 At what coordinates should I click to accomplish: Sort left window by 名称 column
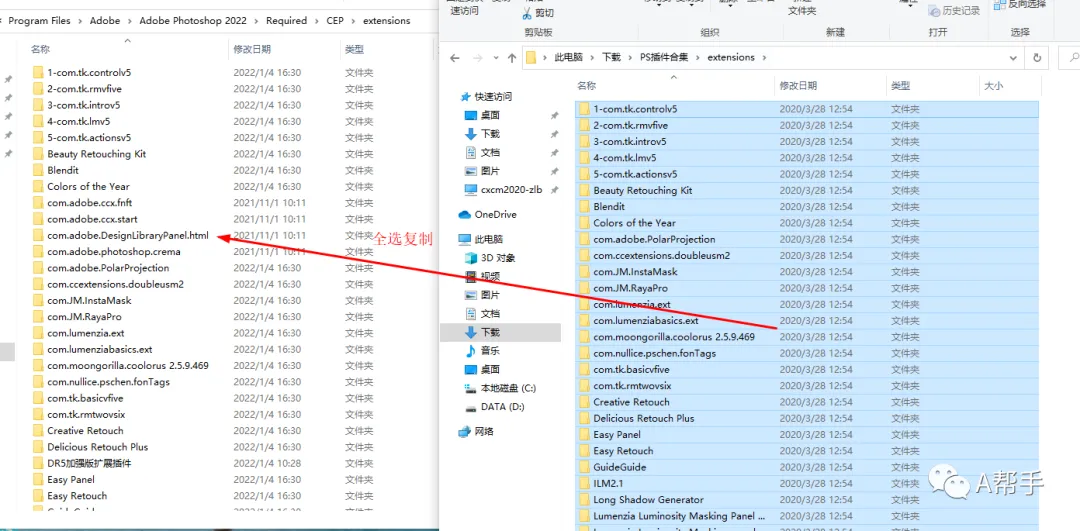[x=41, y=50]
